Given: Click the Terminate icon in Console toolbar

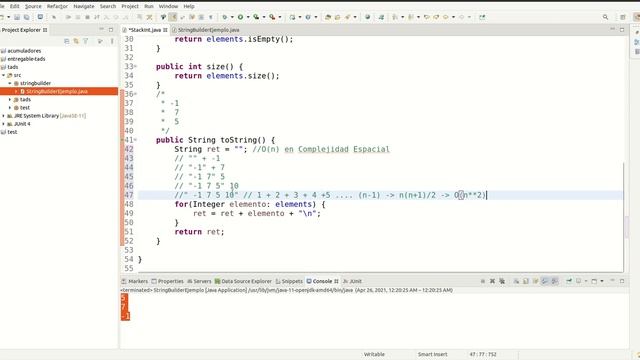Looking at the screenshot, I should coord(483,281).
